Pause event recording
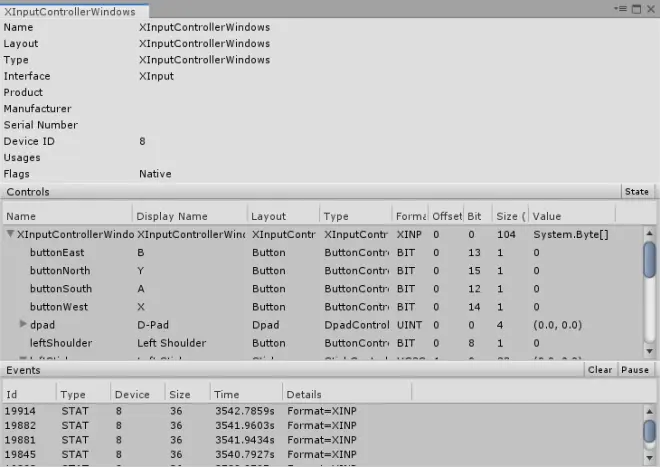This screenshot has height=467, width=660. (635, 370)
